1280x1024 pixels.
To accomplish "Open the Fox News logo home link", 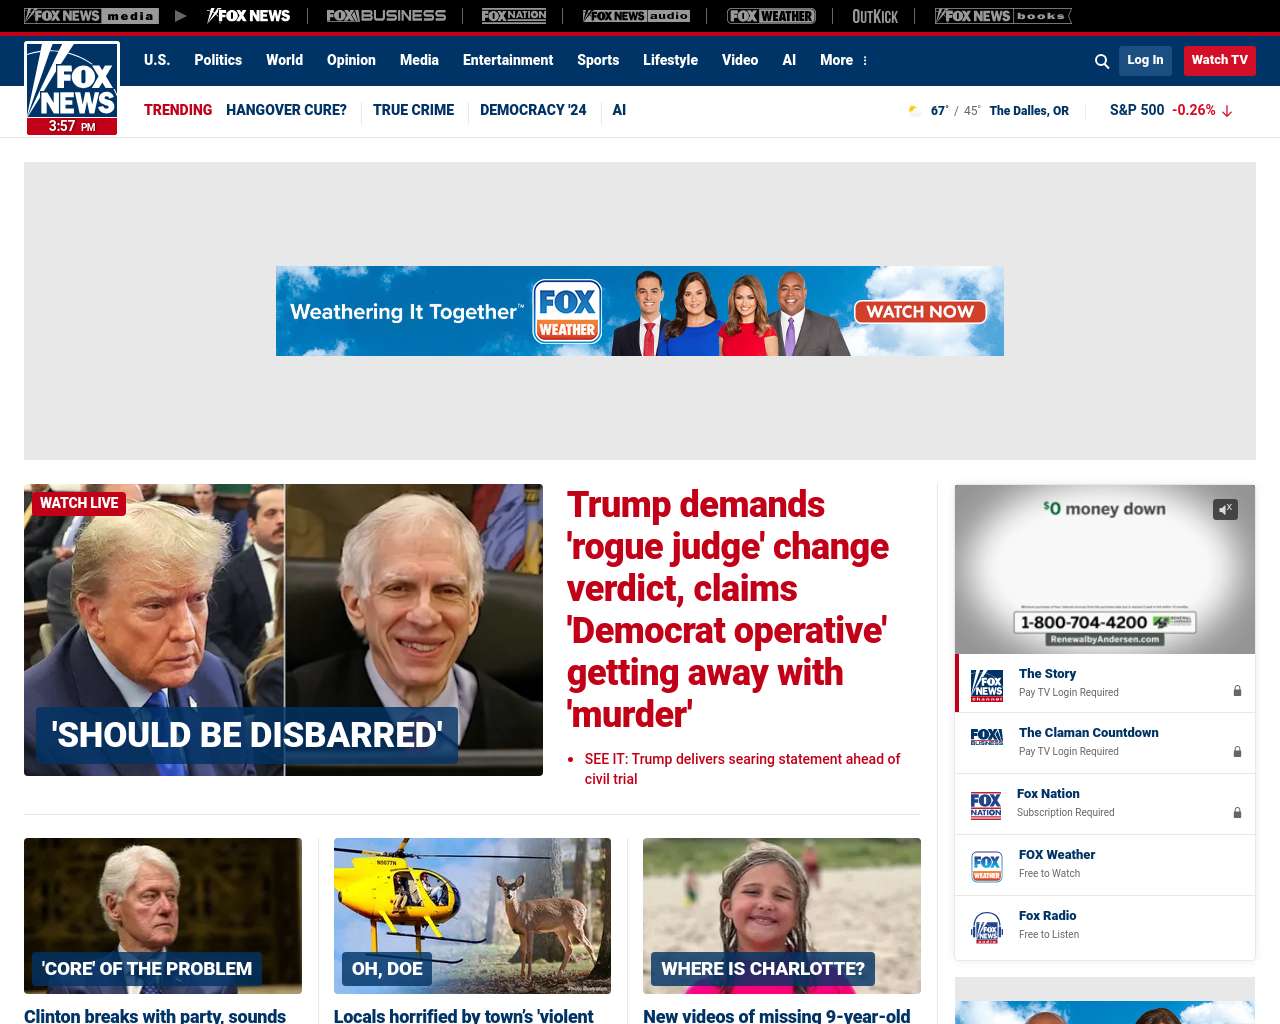I will (x=72, y=88).
